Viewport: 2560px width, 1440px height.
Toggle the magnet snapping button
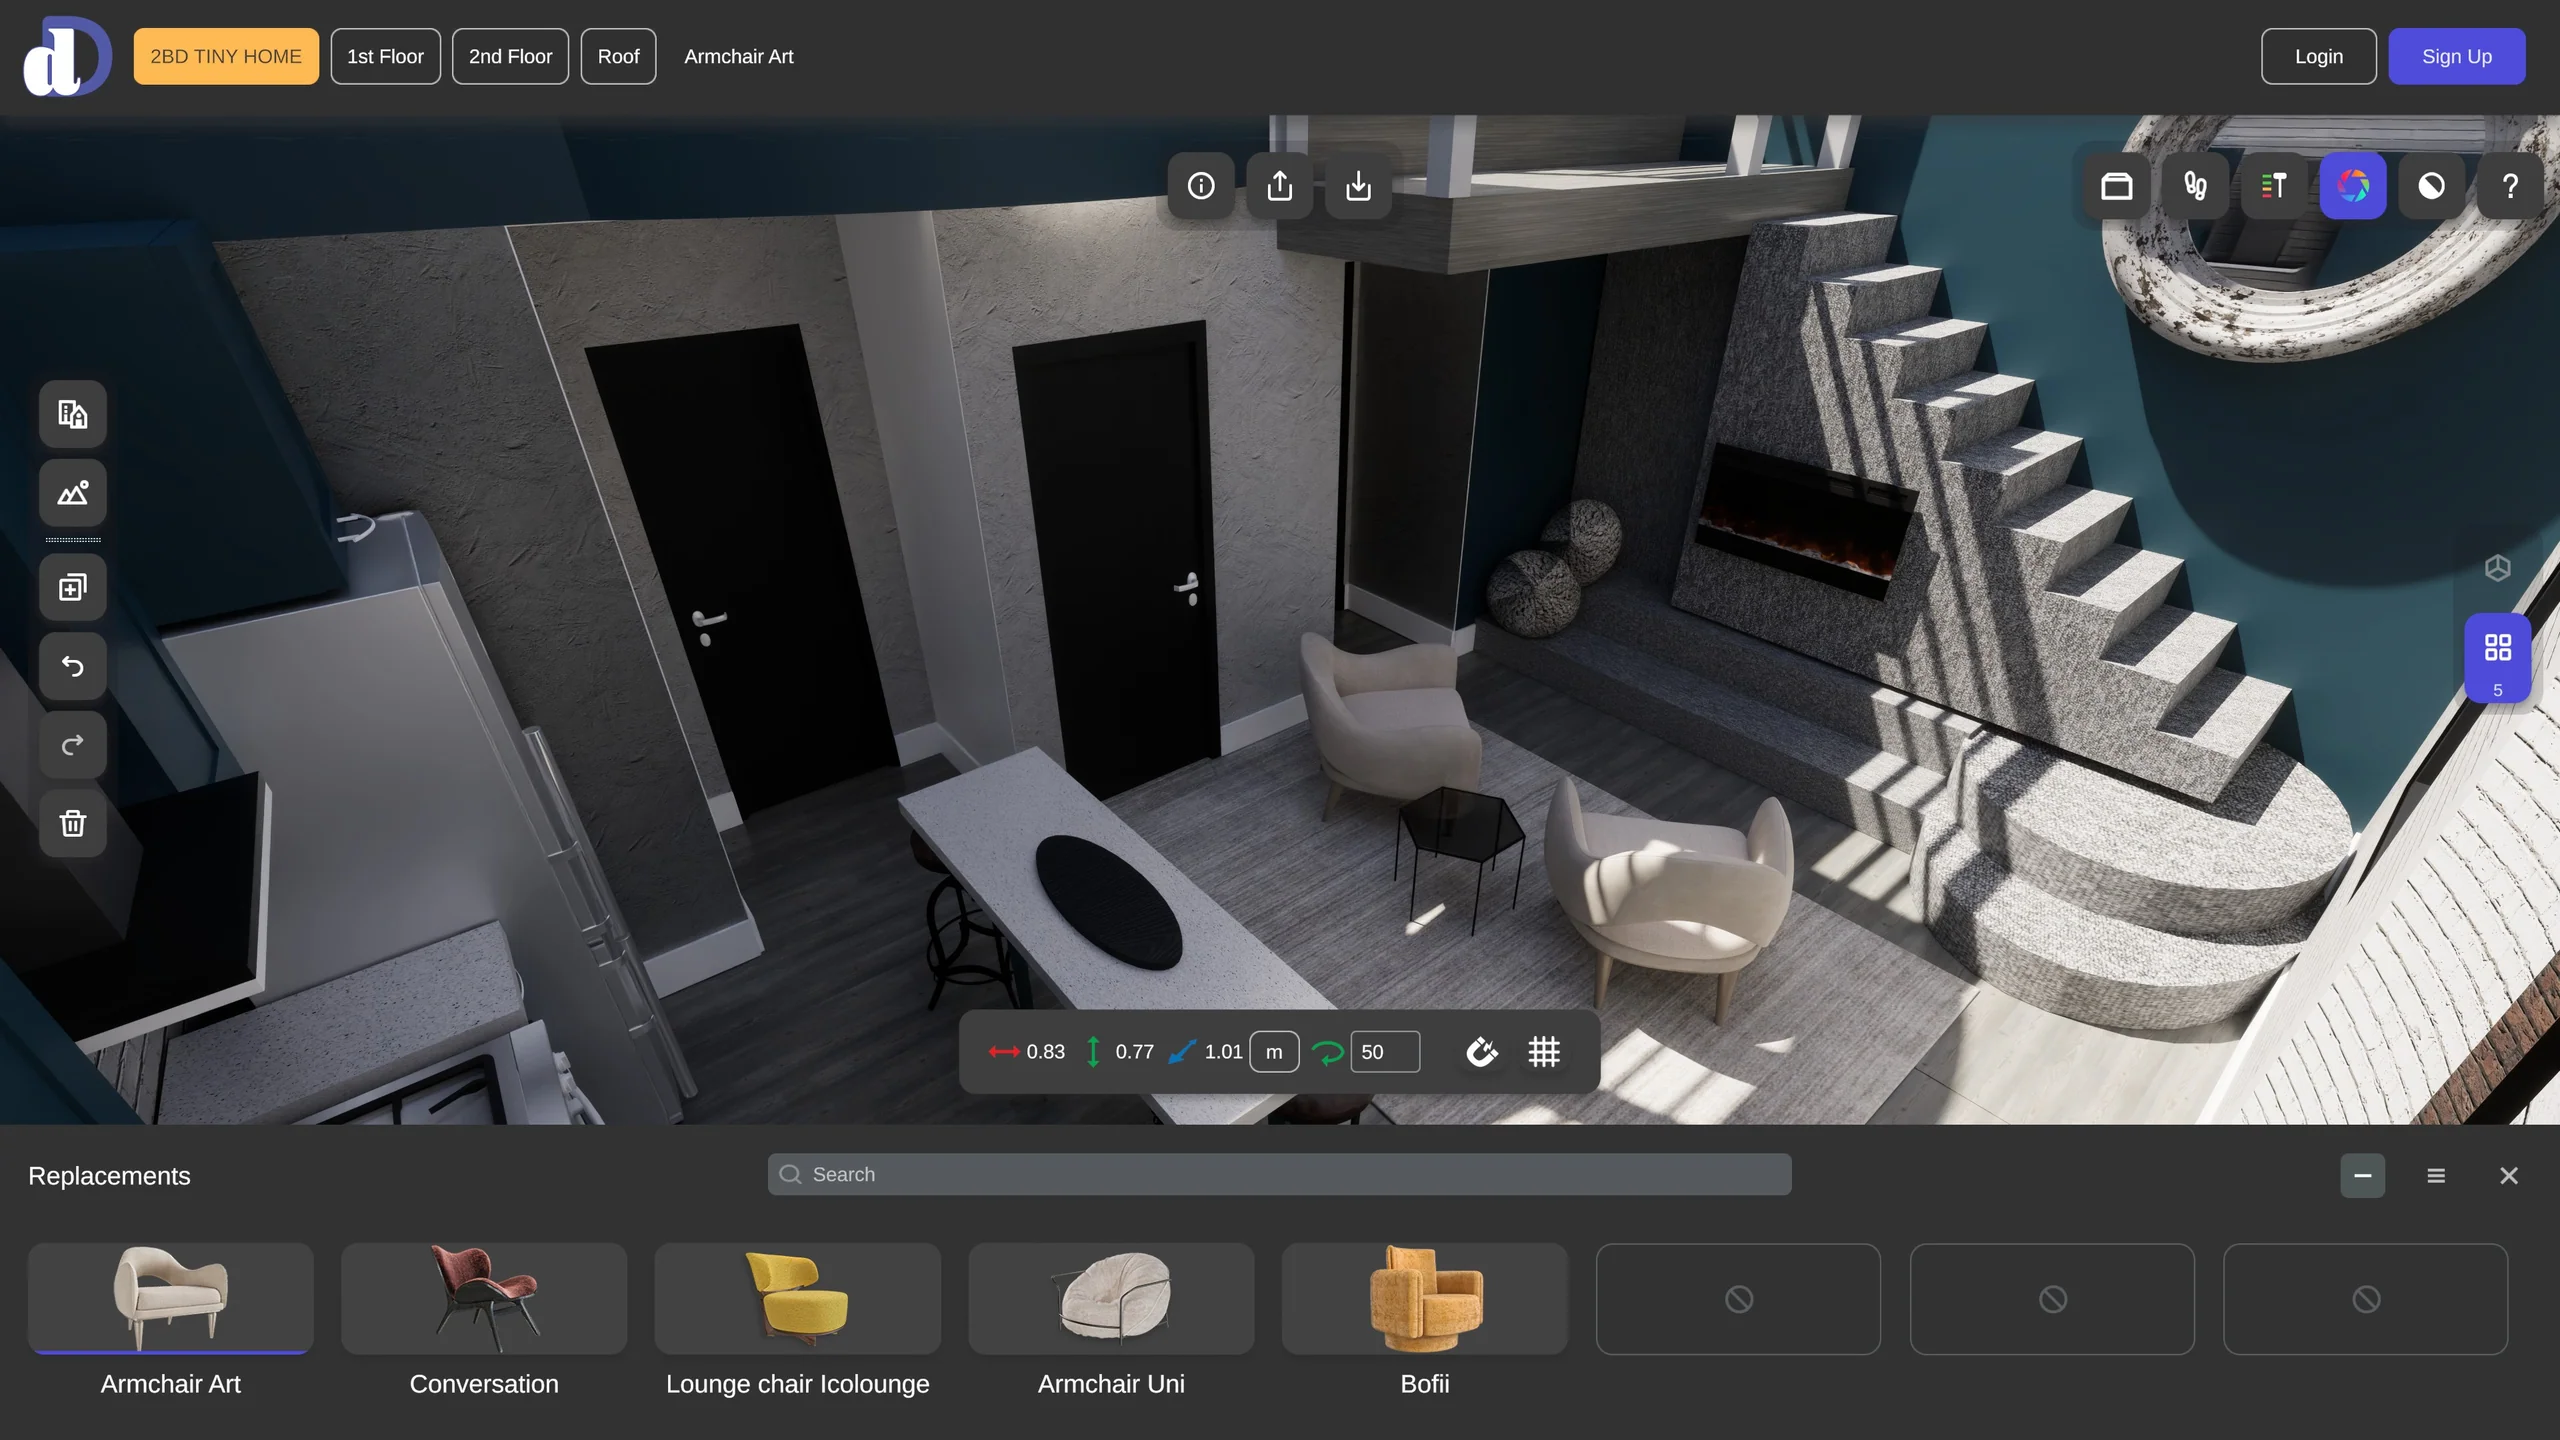(1482, 1052)
